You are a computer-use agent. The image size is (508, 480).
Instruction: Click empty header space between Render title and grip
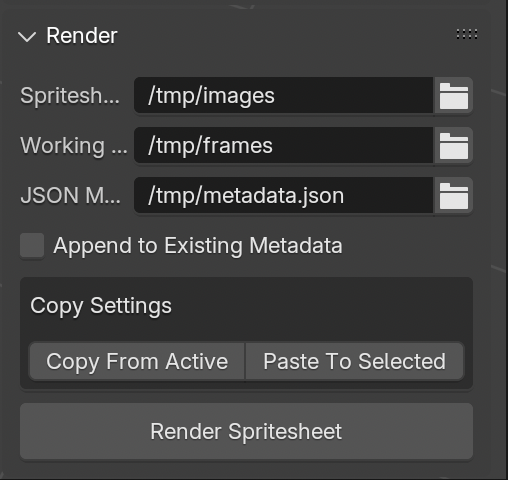tap(287, 35)
